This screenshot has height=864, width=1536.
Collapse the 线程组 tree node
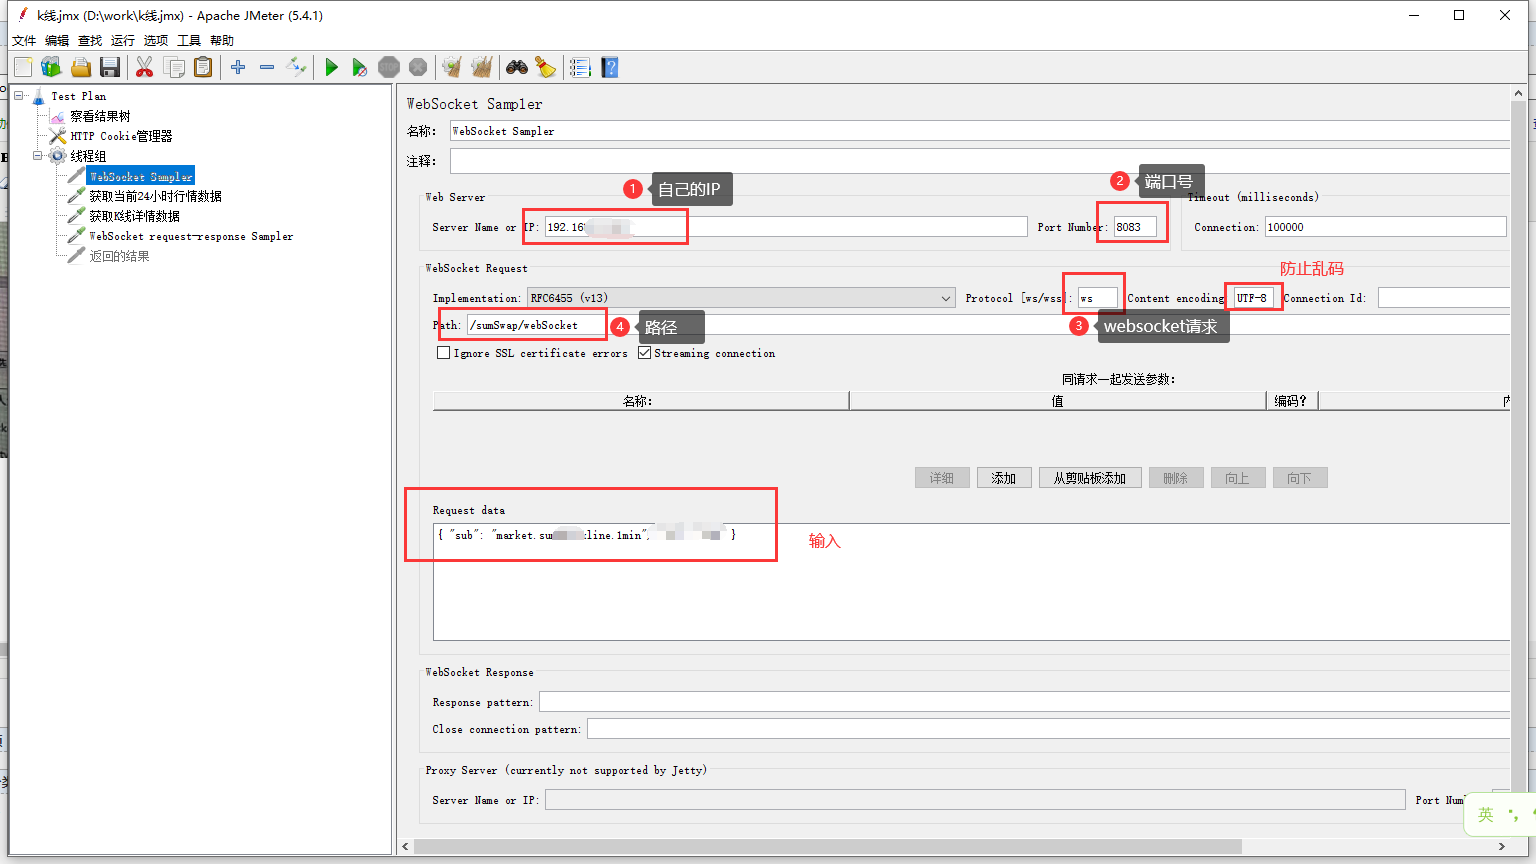coord(38,156)
